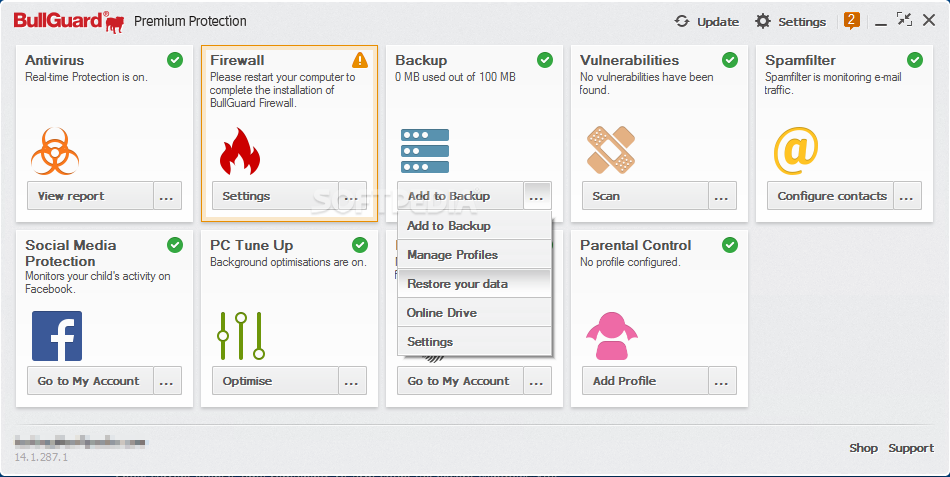950x477 pixels.
Task: Choose Restore your data menu entry
Action: point(474,284)
